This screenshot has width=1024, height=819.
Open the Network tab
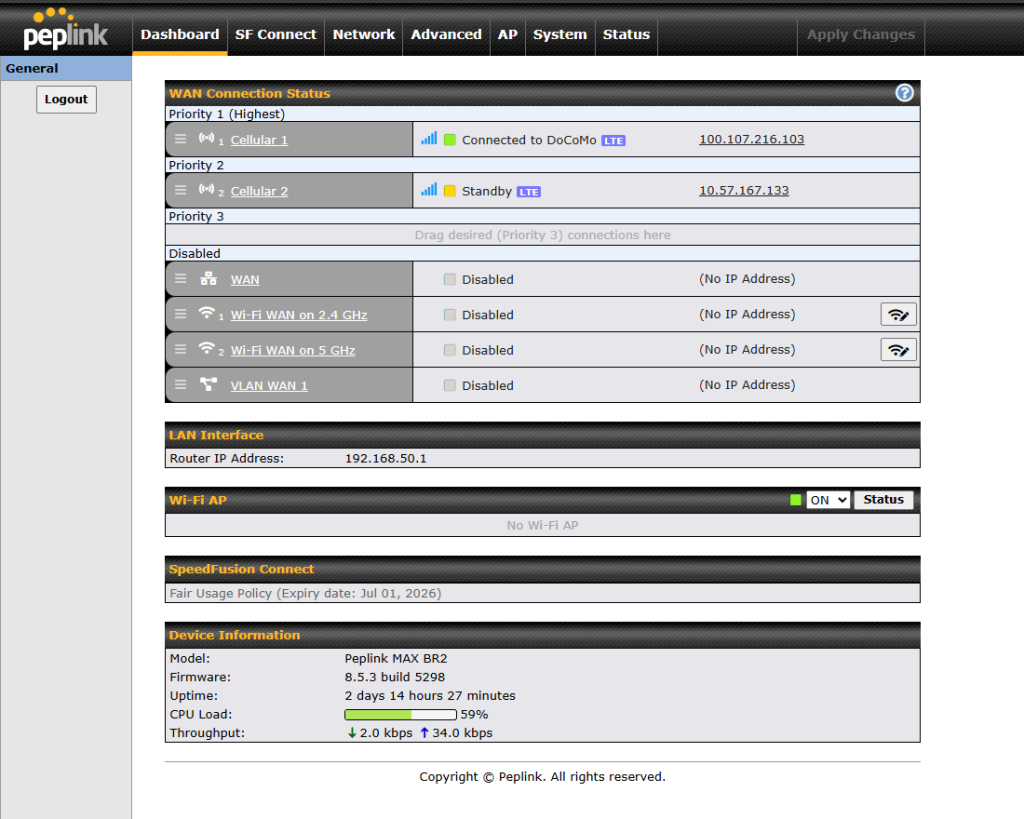point(364,34)
